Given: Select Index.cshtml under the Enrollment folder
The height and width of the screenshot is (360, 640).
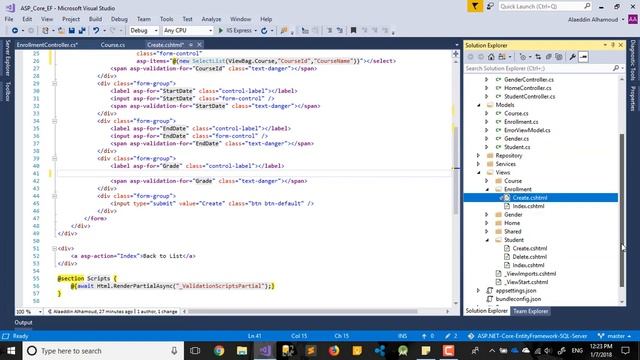Looking at the screenshot, I should pyautogui.click(x=528, y=206).
